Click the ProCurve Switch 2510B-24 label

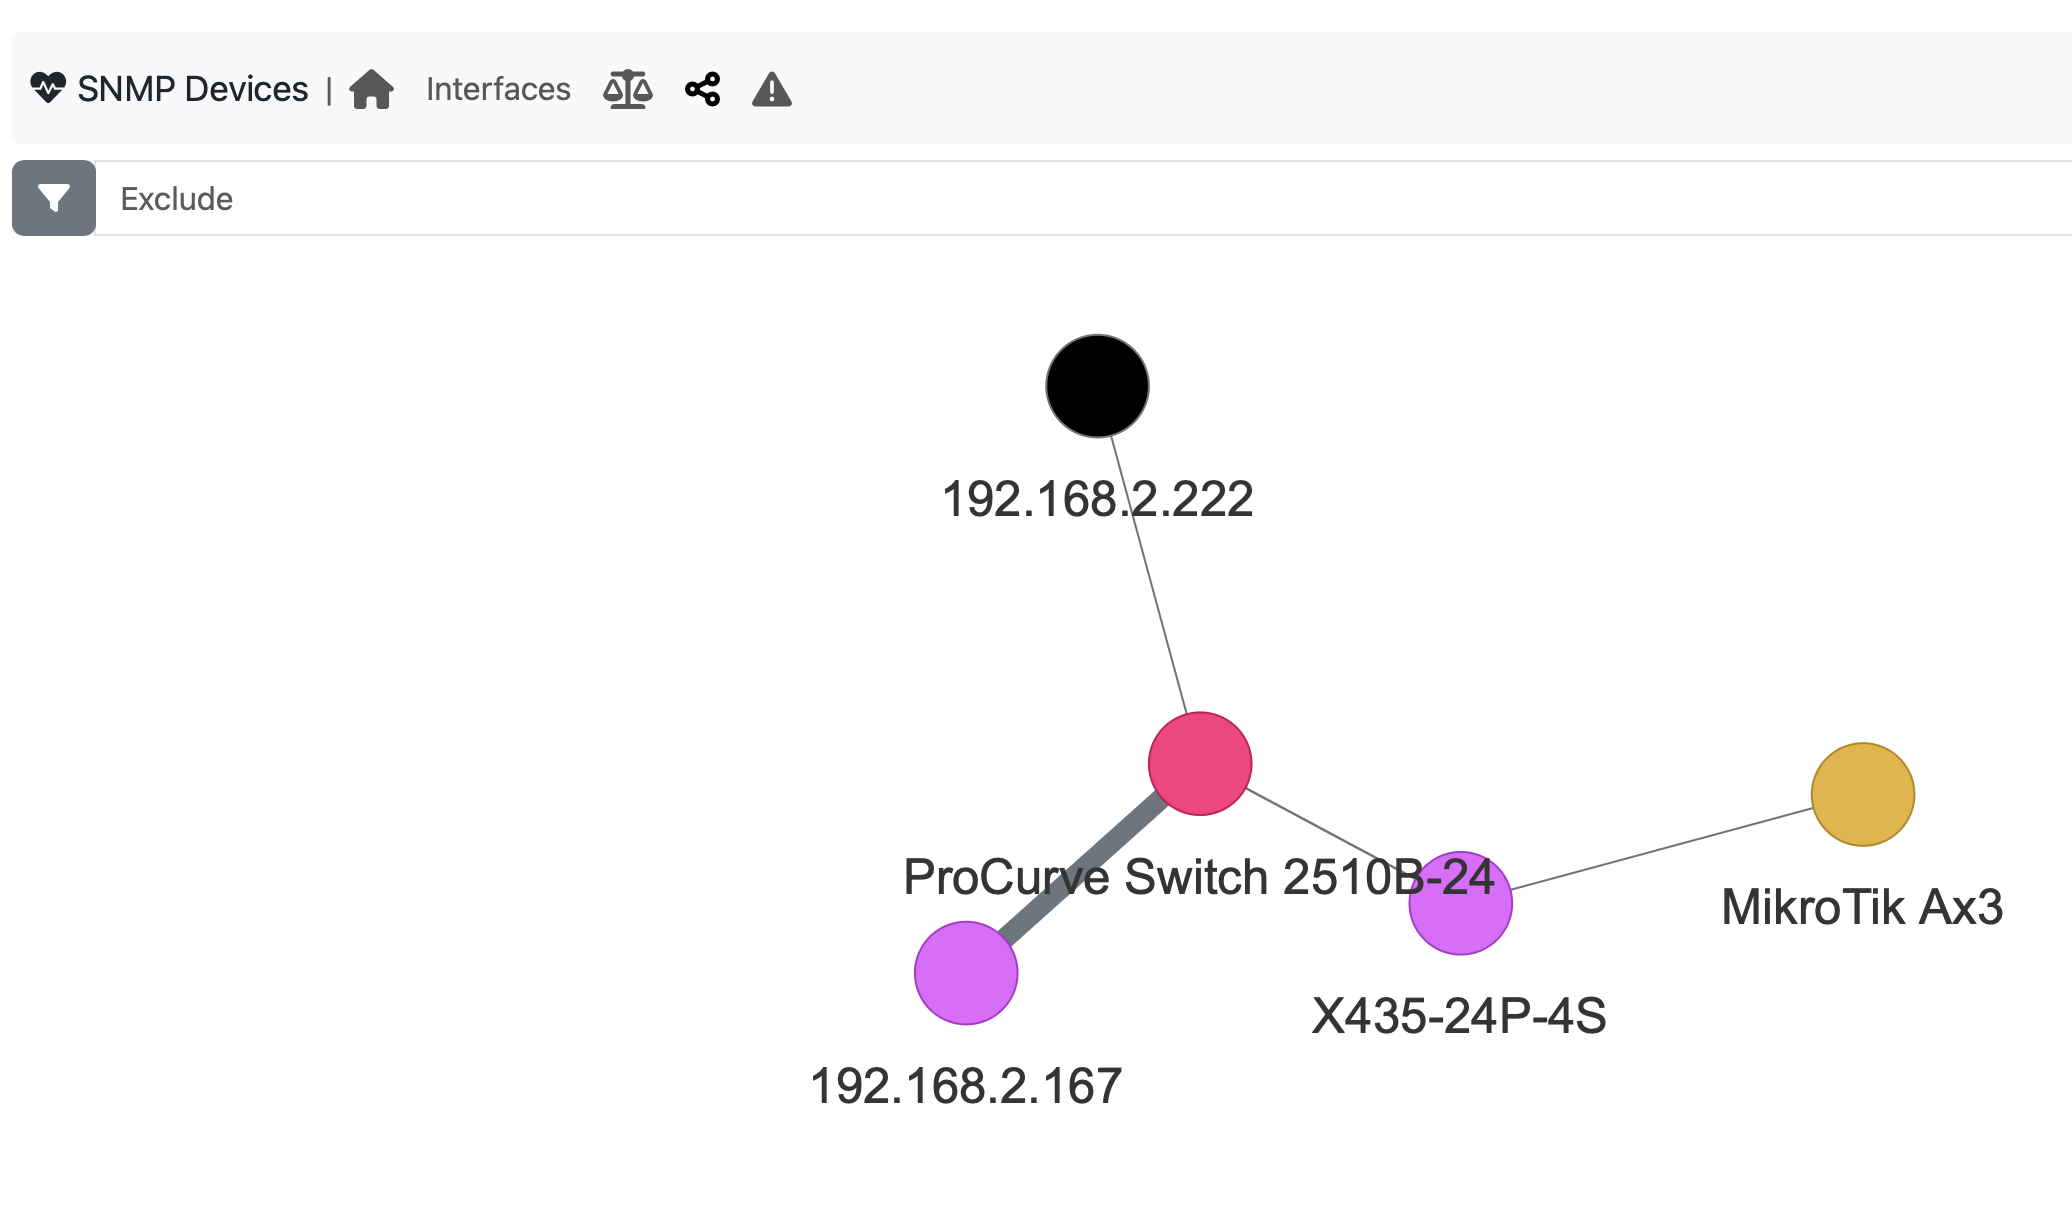point(1199,877)
